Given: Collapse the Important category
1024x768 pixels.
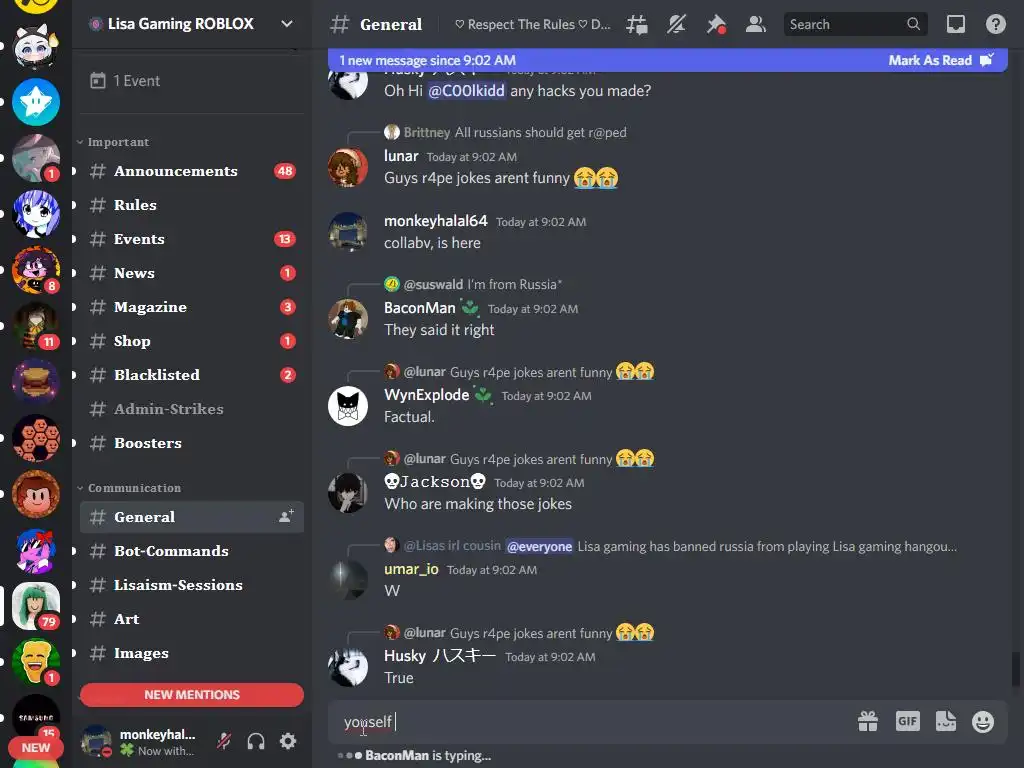Looking at the screenshot, I should (113, 142).
